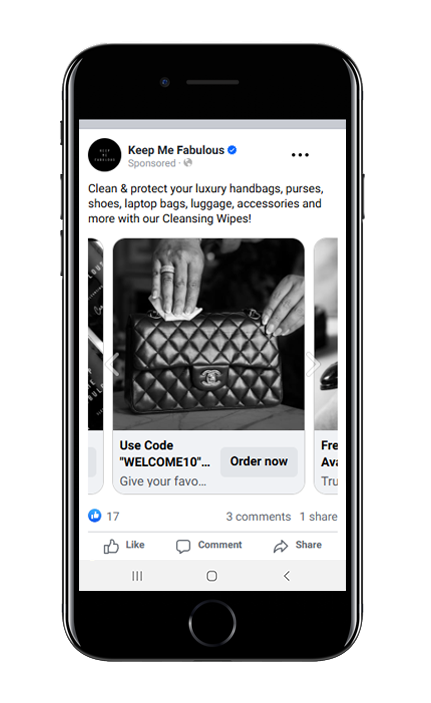Click the blue verified badge icon
Viewport: 431px width, 703px height.
[x=232, y=150]
